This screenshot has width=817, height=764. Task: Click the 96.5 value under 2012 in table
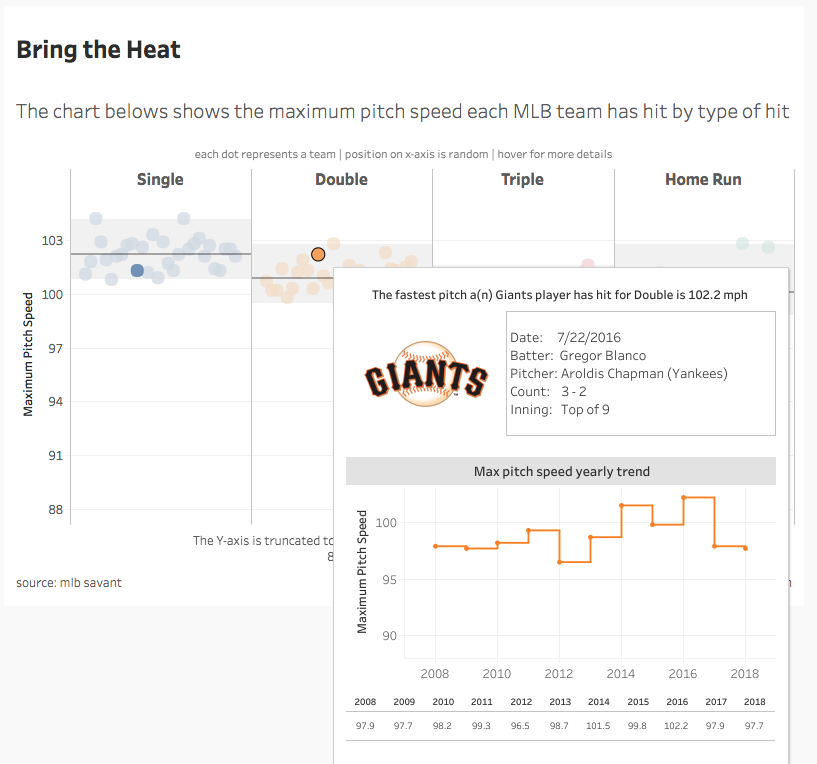pyautogui.click(x=521, y=725)
